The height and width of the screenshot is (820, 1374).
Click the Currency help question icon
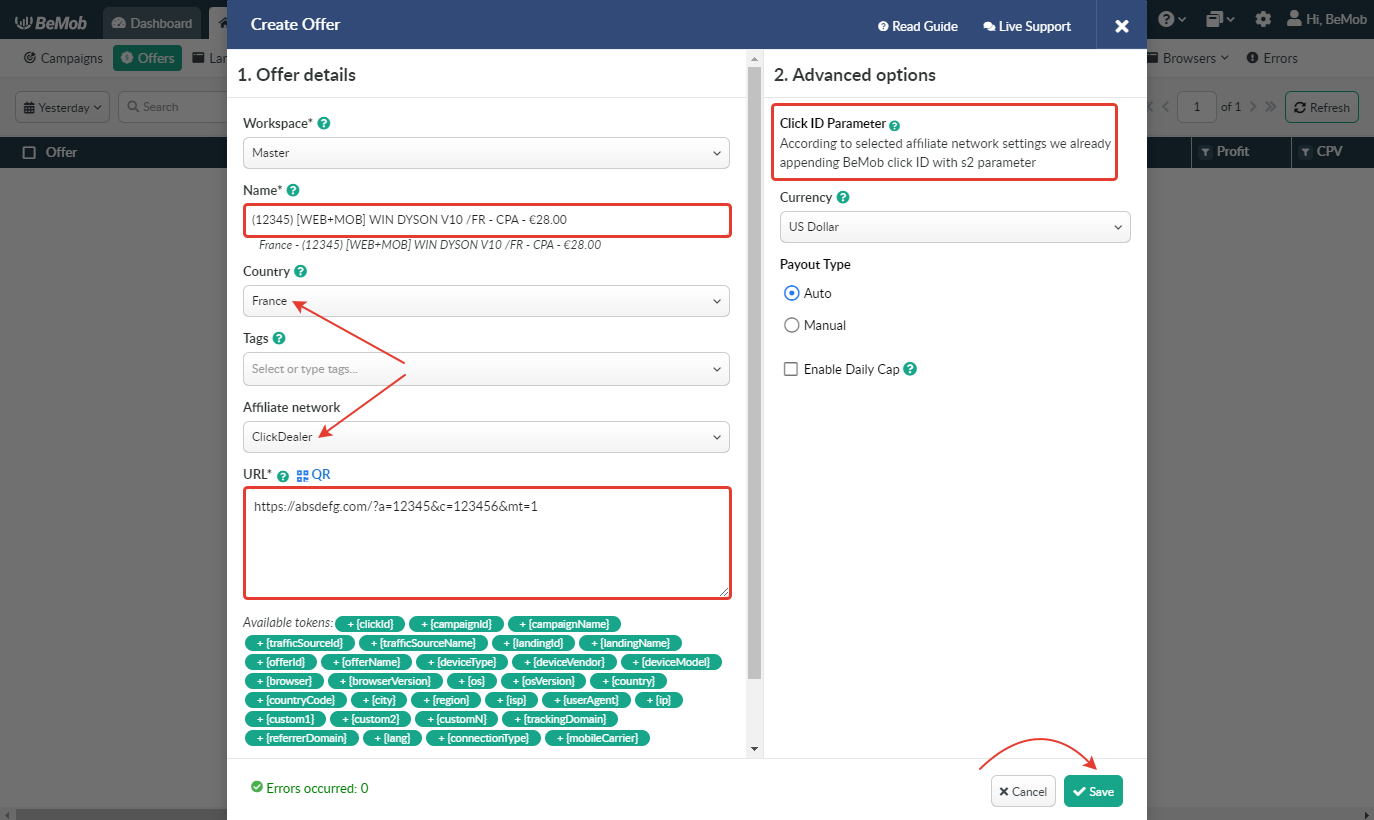pyautogui.click(x=843, y=197)
